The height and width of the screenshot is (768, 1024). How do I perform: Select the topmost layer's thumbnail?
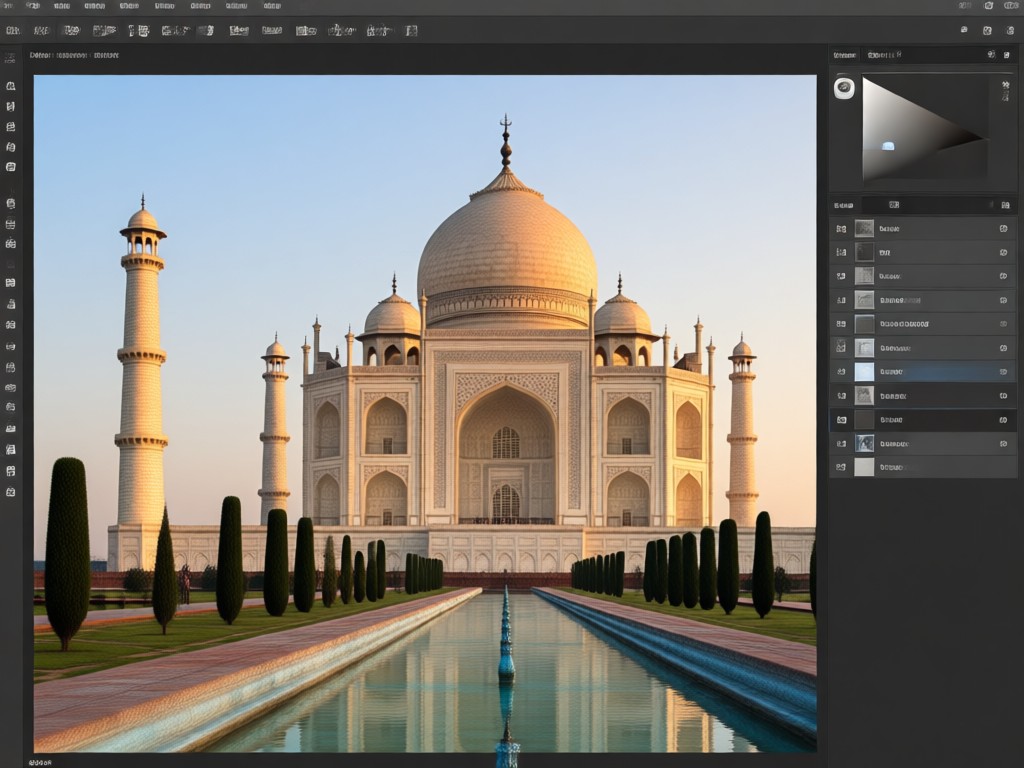click(864, 228)
